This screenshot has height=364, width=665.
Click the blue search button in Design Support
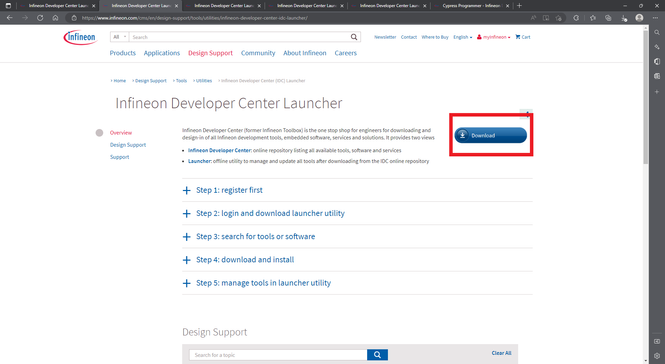pos(377,355)
